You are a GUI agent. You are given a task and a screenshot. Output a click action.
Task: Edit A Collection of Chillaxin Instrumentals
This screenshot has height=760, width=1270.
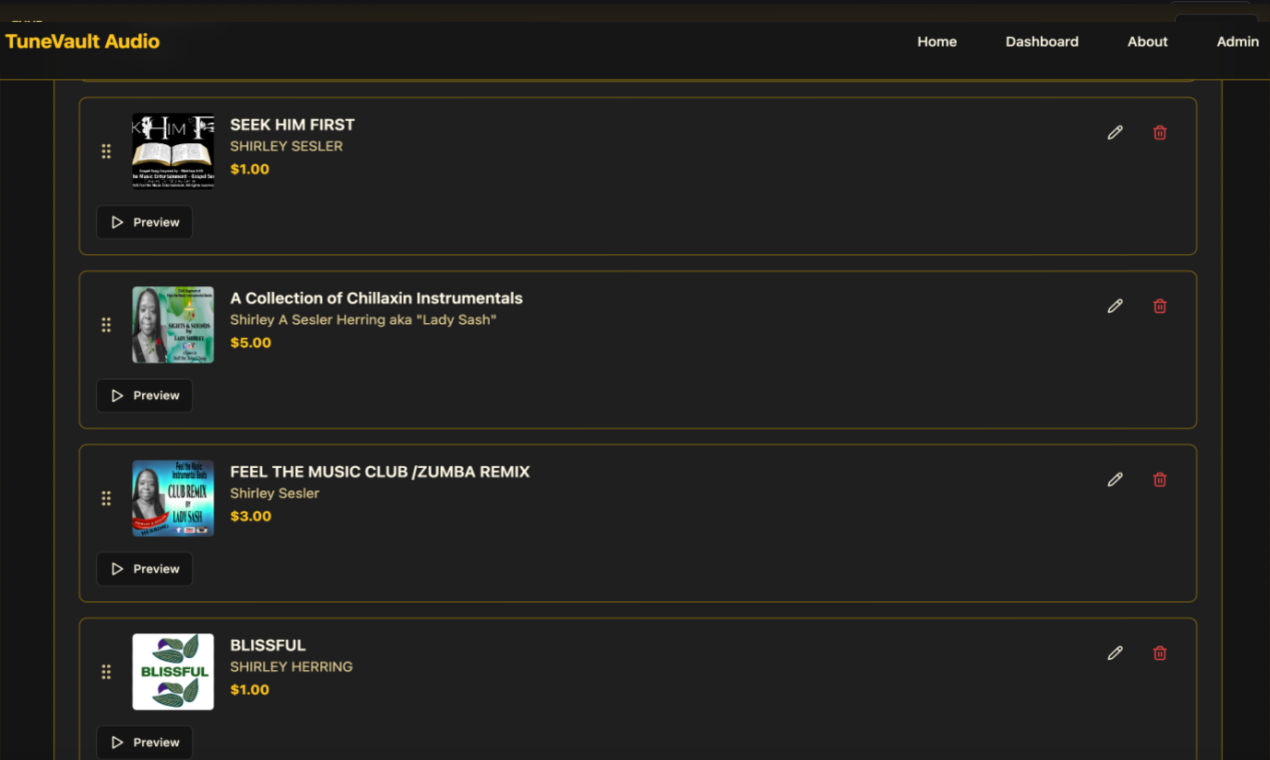pyautogui.click(x=1115, y=305)
